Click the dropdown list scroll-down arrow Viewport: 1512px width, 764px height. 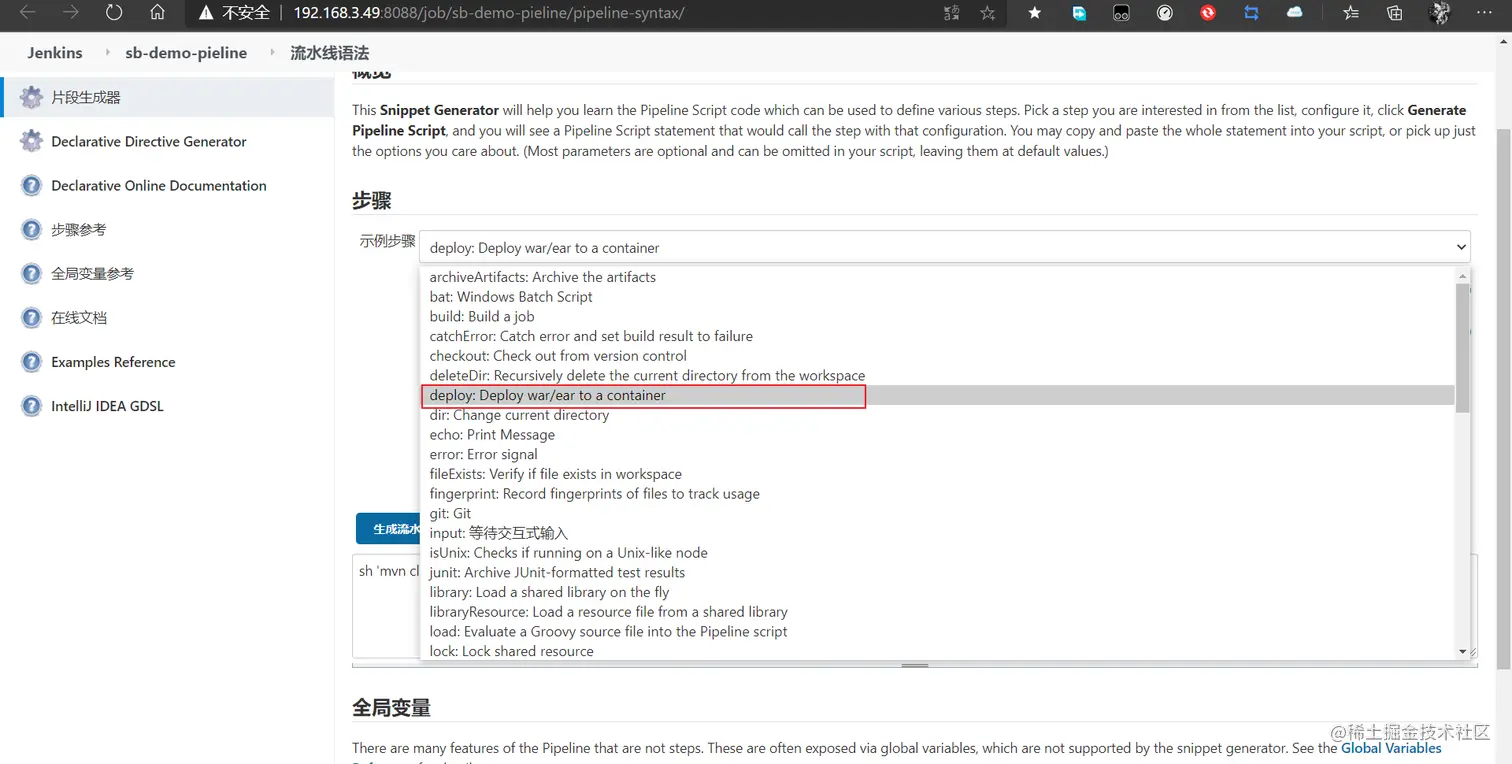[x=1462, y=652]
